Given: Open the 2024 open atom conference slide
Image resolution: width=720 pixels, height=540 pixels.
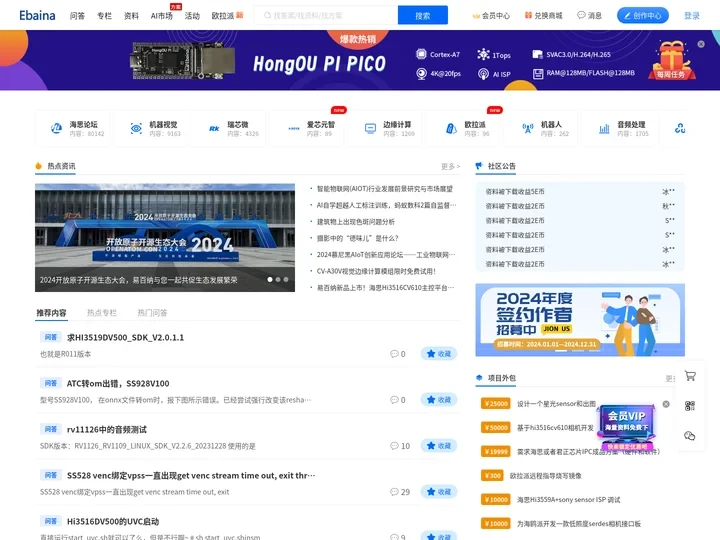Looking at the screenshot, I should pos(165,237).
